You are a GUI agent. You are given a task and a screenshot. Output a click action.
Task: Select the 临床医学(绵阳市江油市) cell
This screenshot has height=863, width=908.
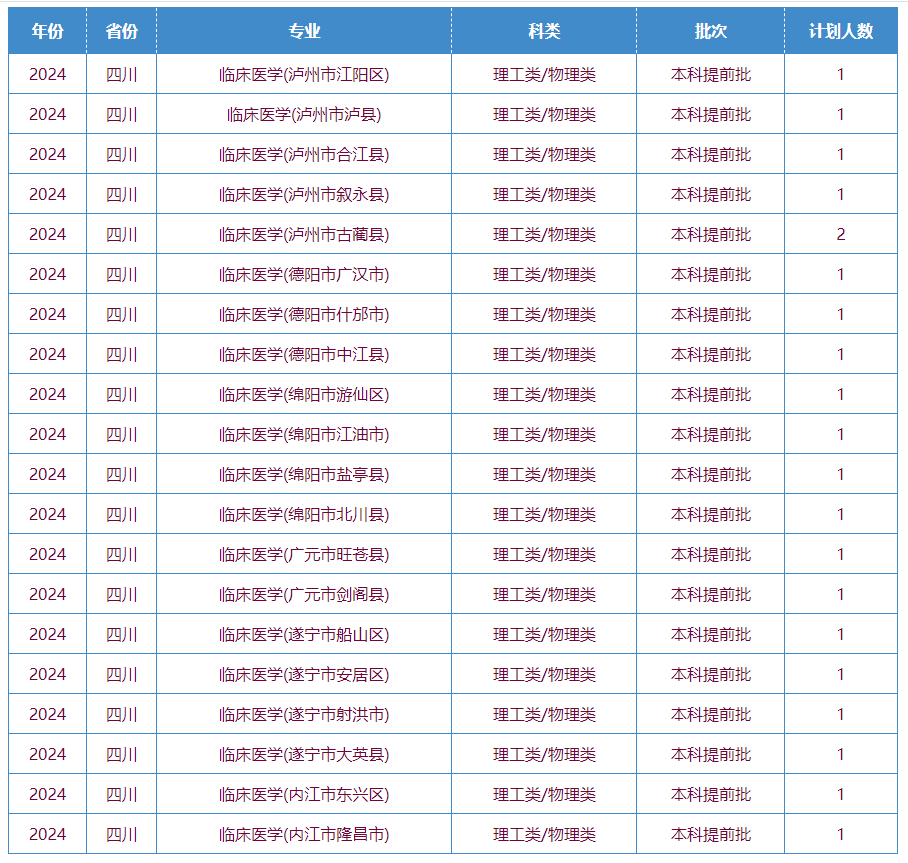tap(304, 434)
